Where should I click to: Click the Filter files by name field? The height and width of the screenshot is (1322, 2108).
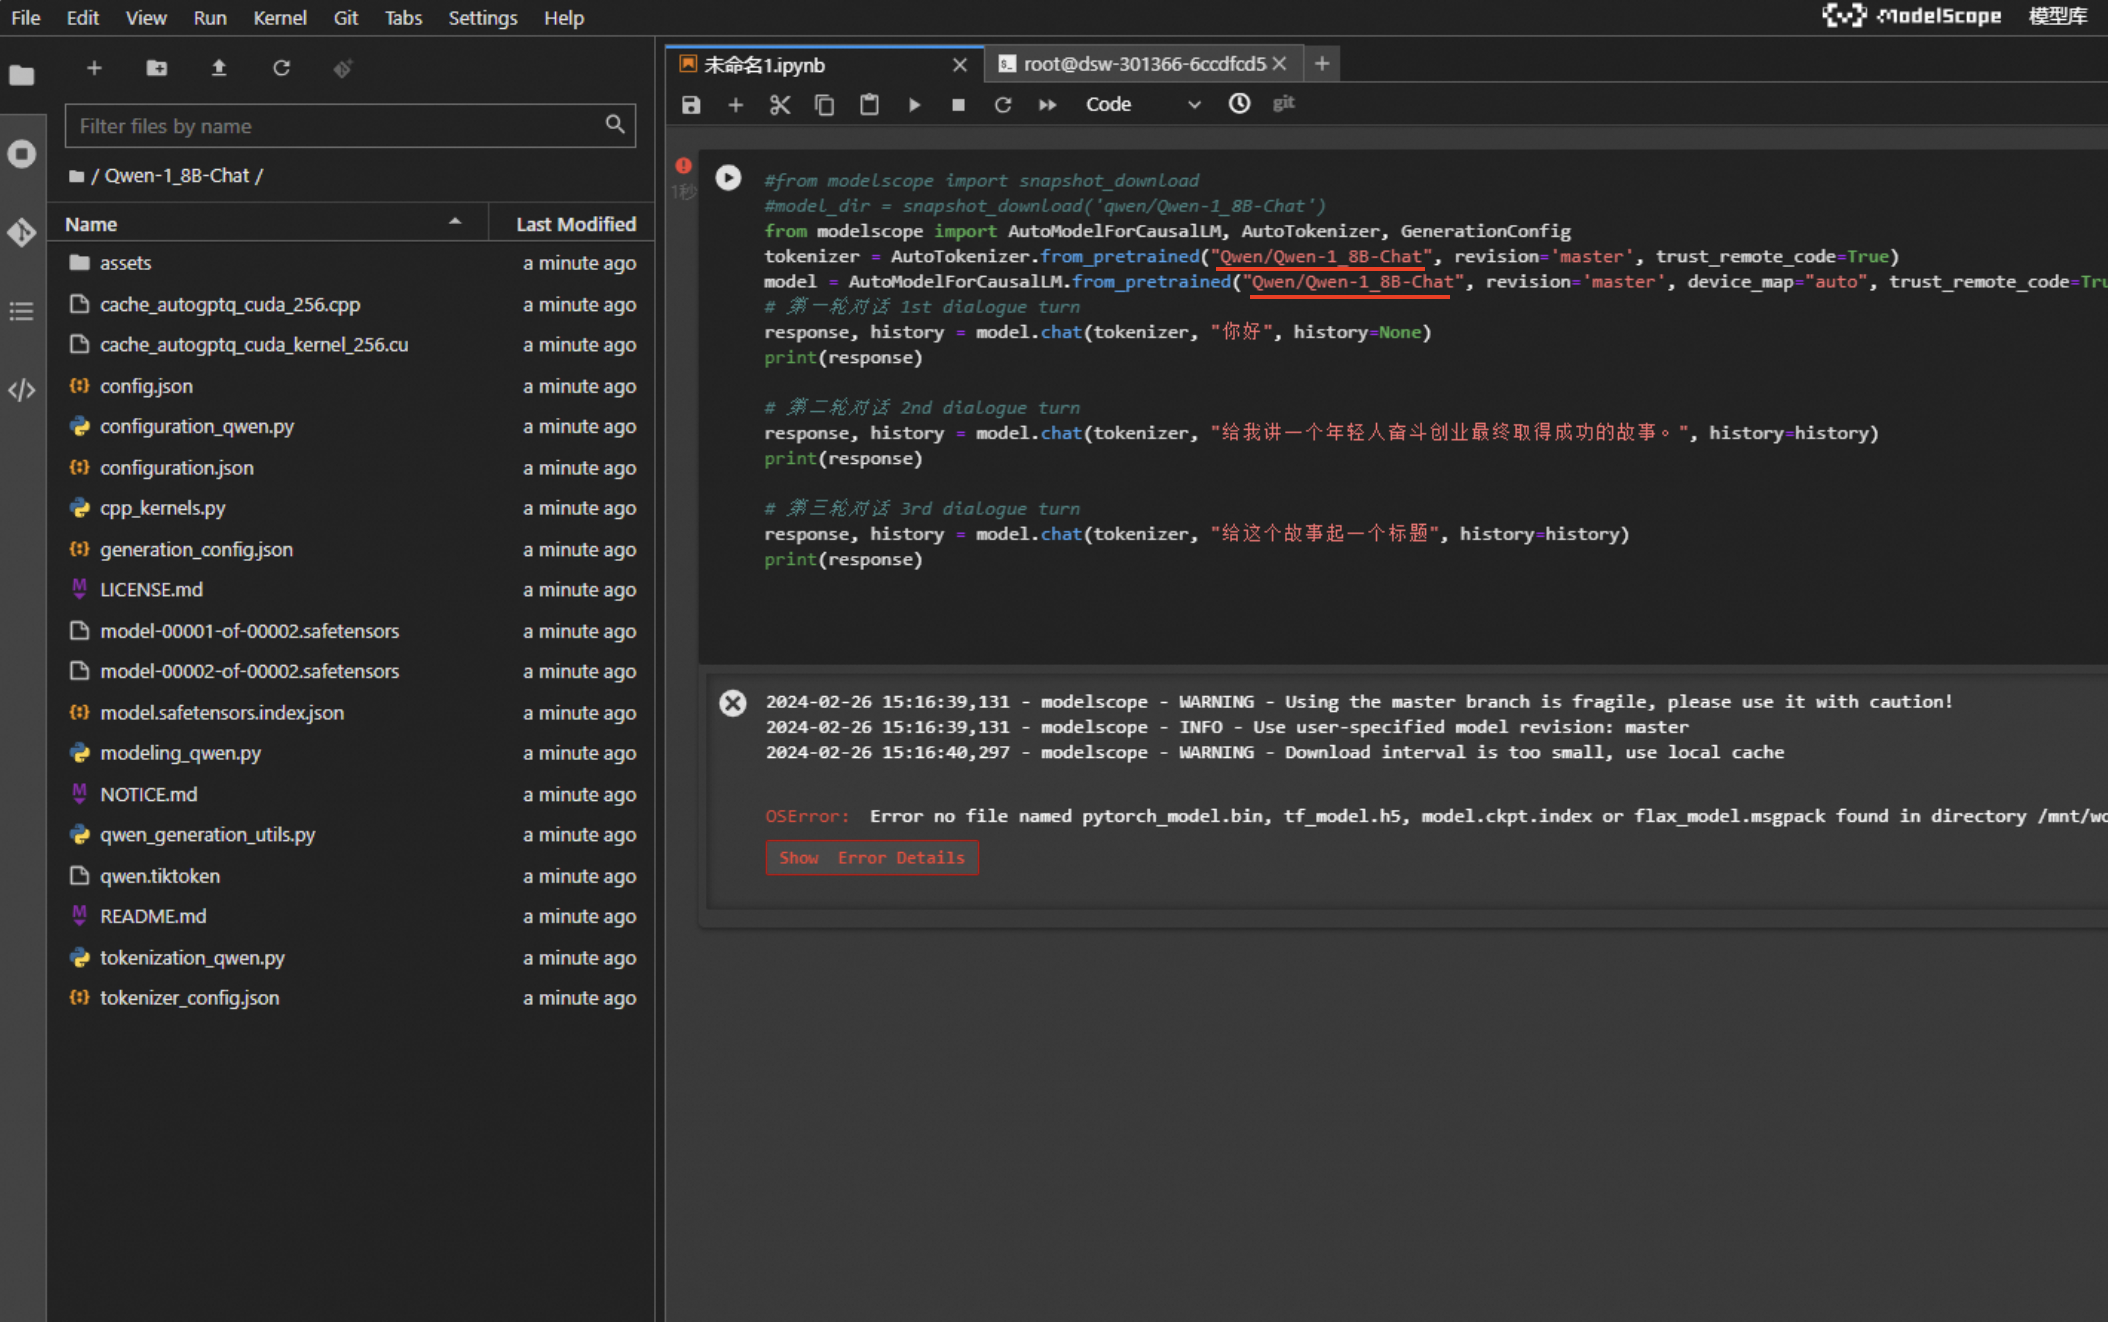point(338,126)
